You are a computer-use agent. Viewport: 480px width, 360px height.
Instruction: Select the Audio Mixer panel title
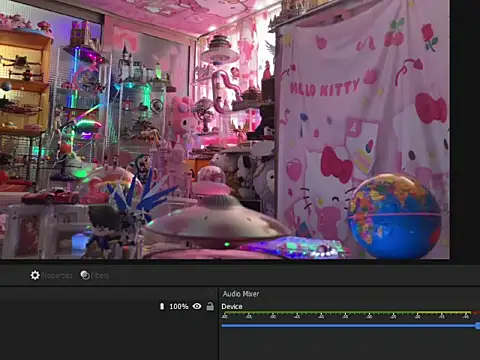click(x=241, y=294)
